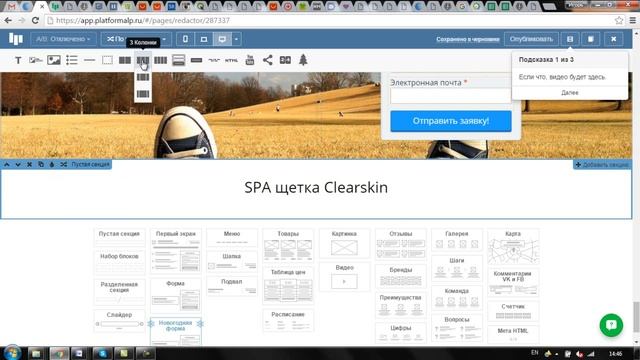Screen dimensions: 640x360
Task: Insert the countdown timer block
Action: (x=285, y=60)
